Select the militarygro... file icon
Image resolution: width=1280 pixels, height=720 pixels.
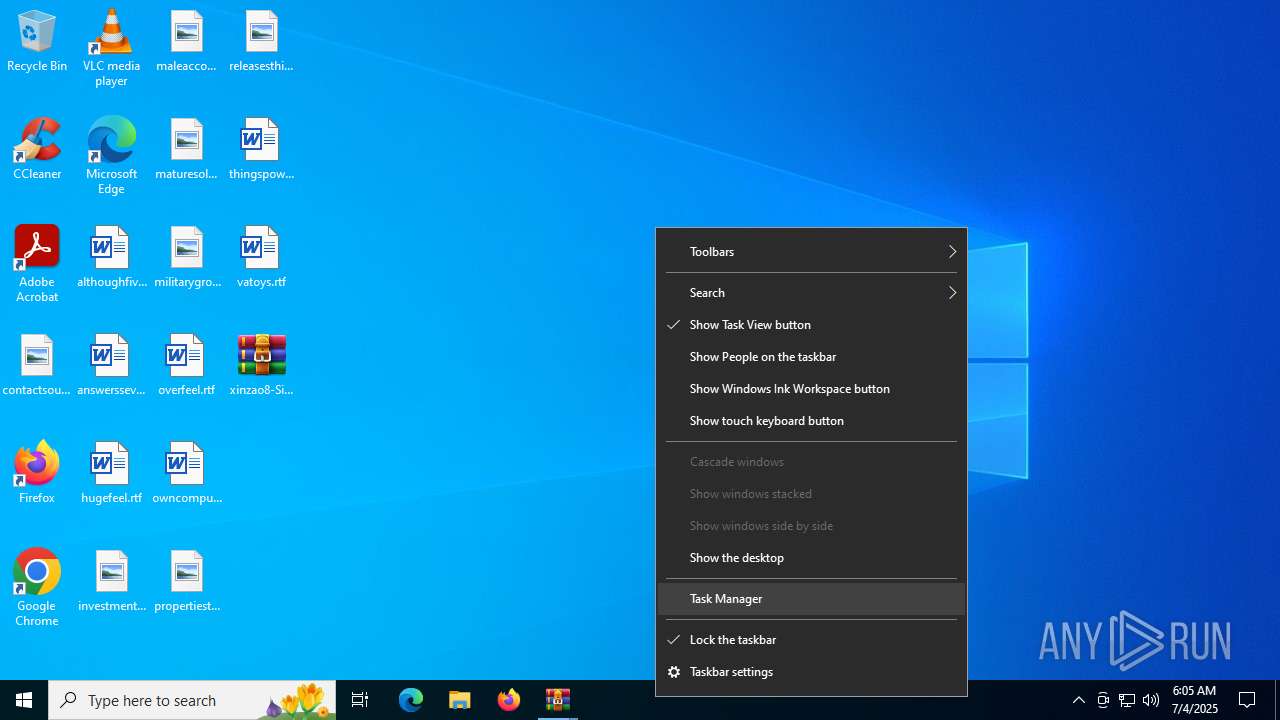pyautogui.click(x=186, y=258)
